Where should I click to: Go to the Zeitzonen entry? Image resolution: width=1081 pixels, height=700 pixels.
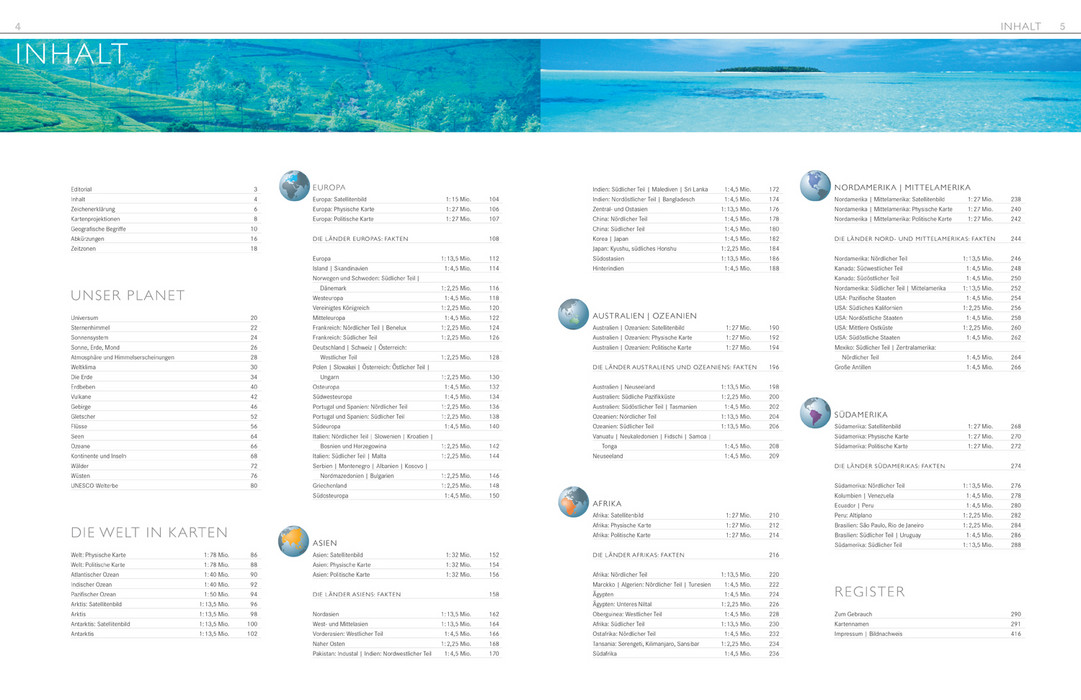(x=83, y=249)
